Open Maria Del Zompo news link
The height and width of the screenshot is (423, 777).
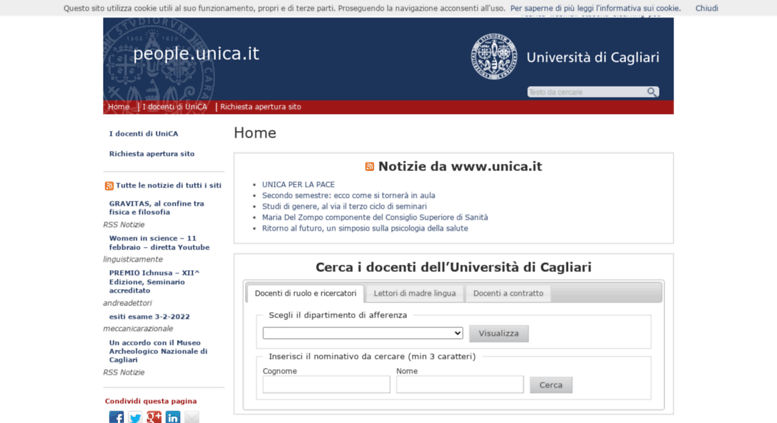(x=375, y=217)
